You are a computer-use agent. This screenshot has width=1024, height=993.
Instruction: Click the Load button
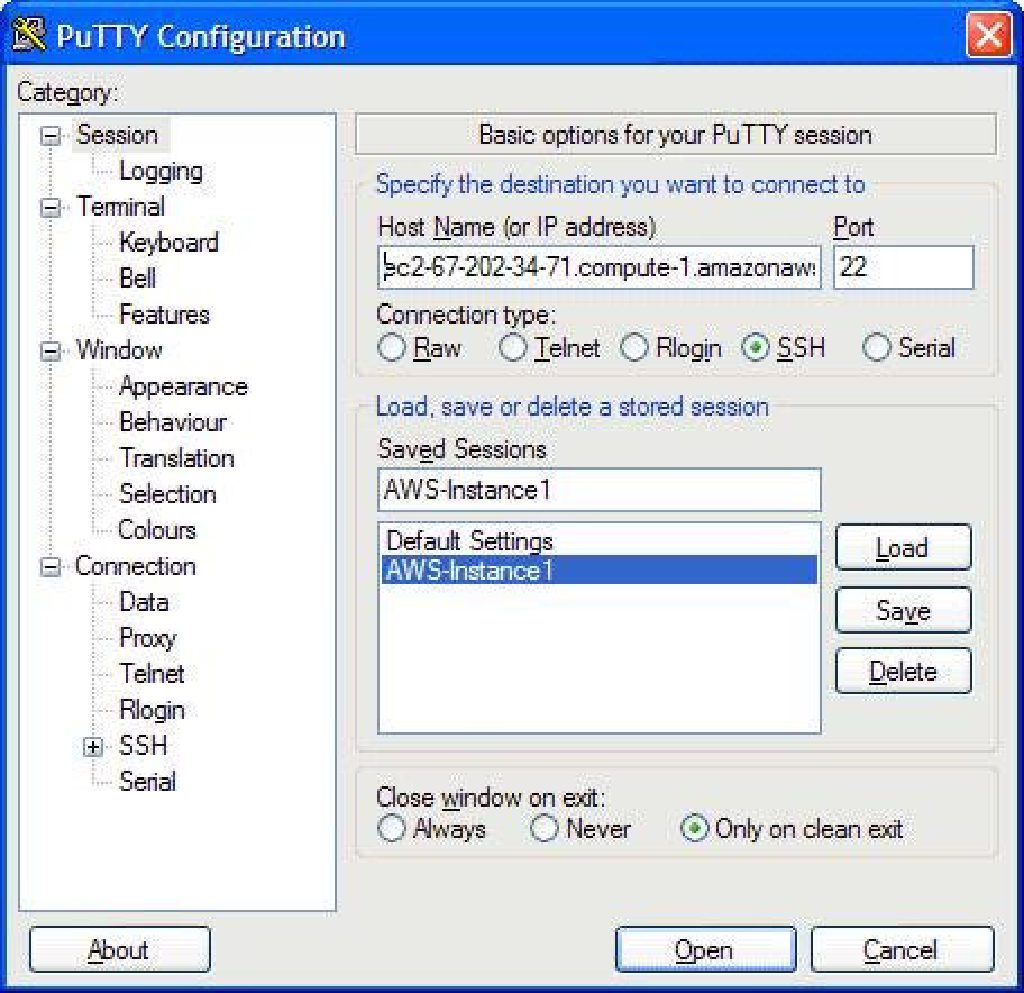[x=903, y=547]
